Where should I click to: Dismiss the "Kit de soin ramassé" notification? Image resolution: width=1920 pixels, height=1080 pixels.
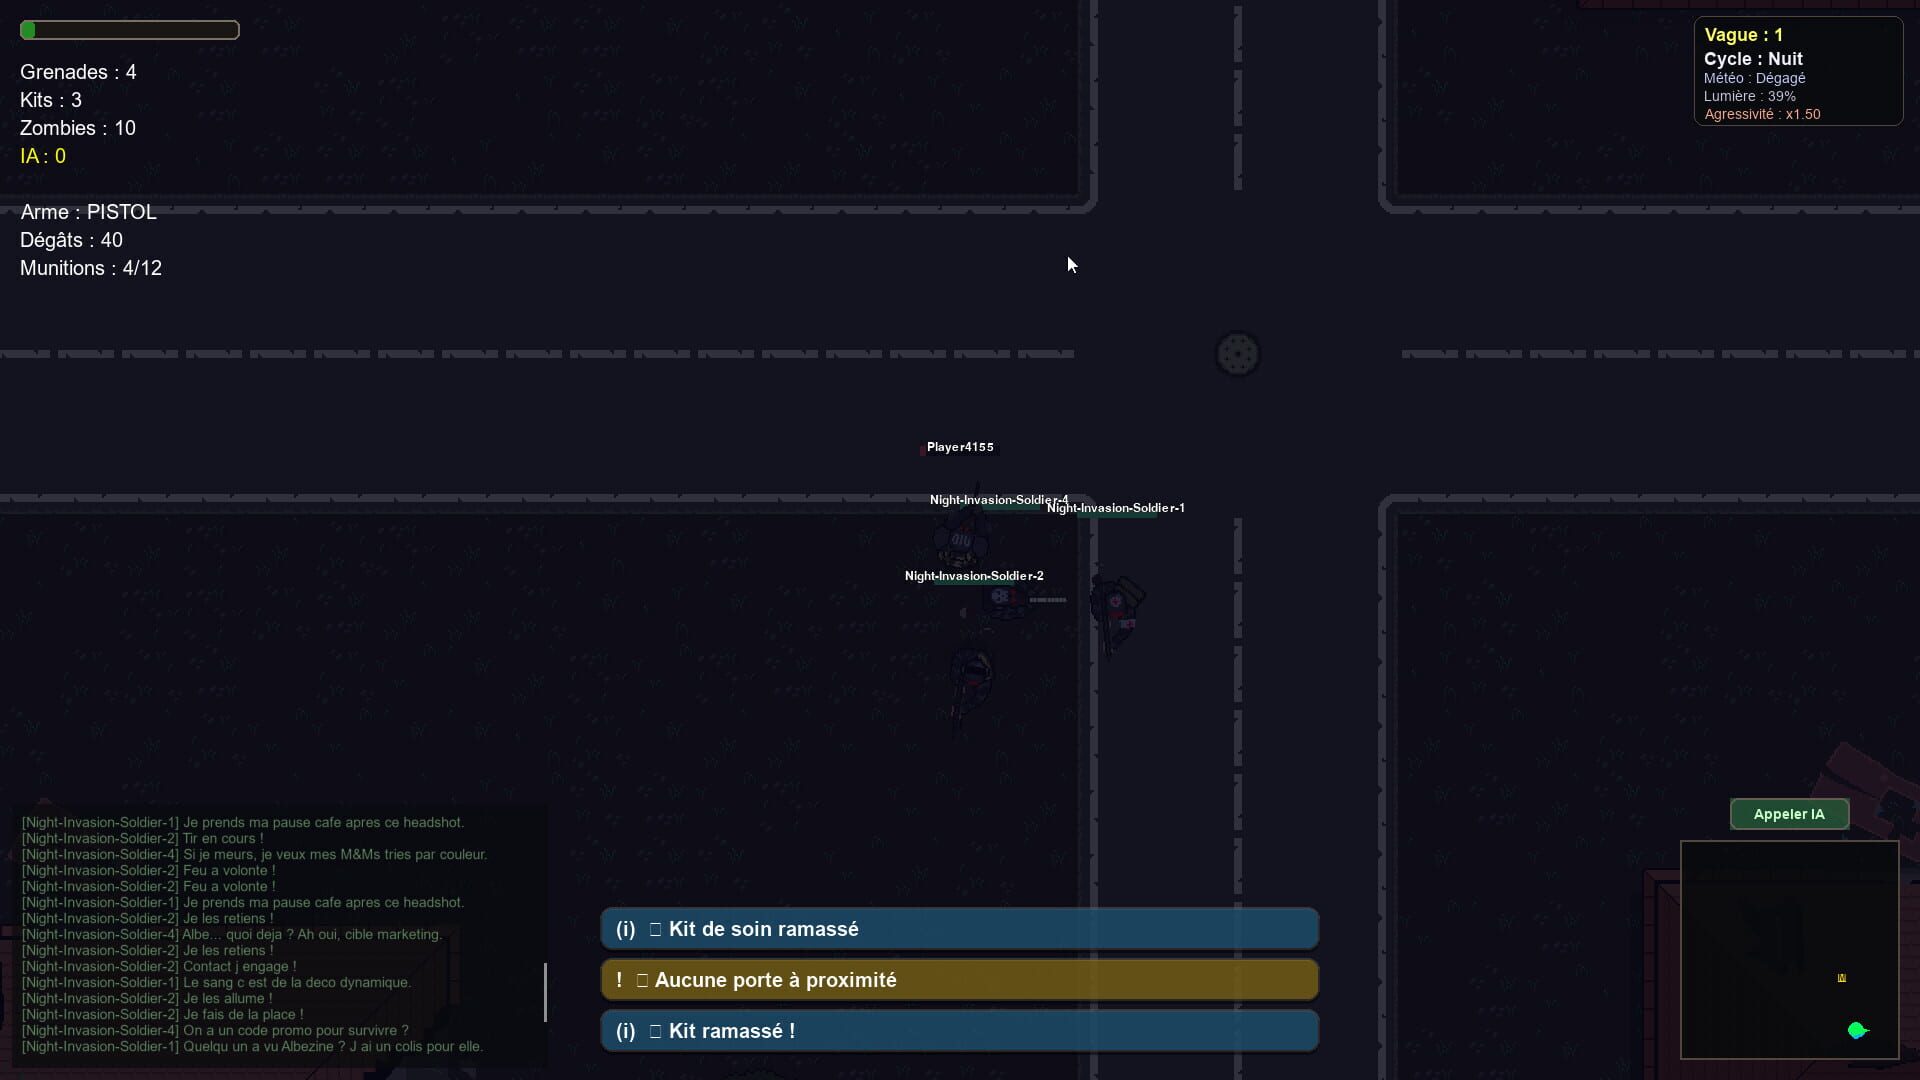pyautogui.click(x=959, y=928)
